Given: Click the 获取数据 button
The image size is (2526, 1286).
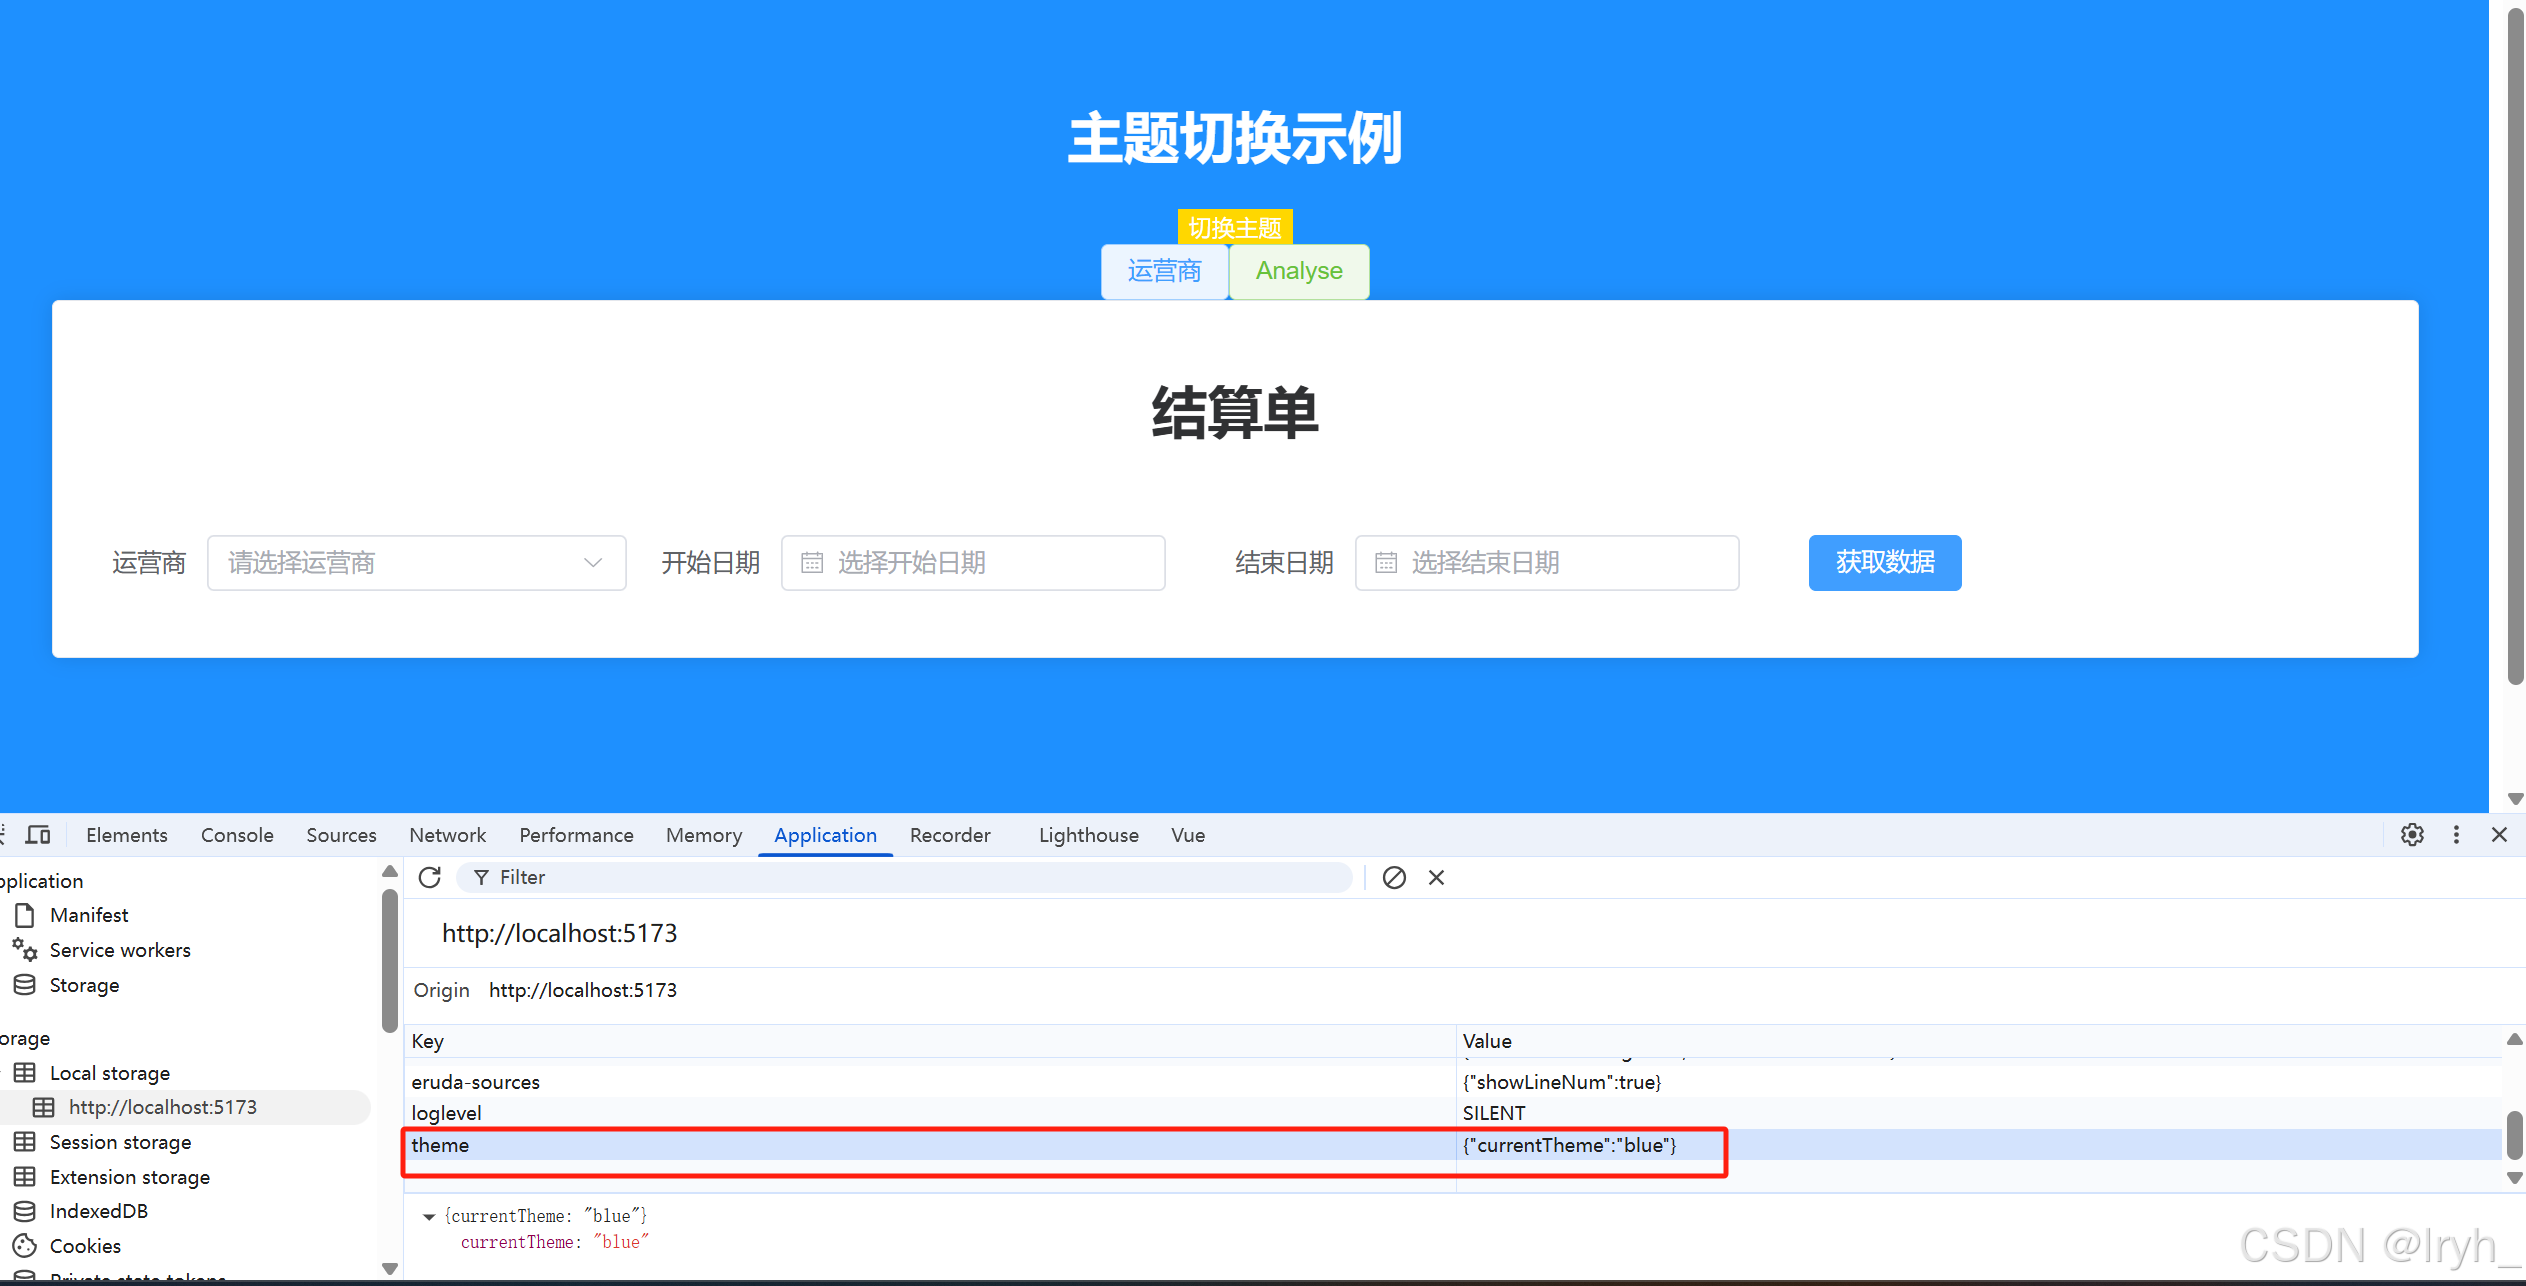Looking at the screenshot, I should click(x=1884, y=563).
